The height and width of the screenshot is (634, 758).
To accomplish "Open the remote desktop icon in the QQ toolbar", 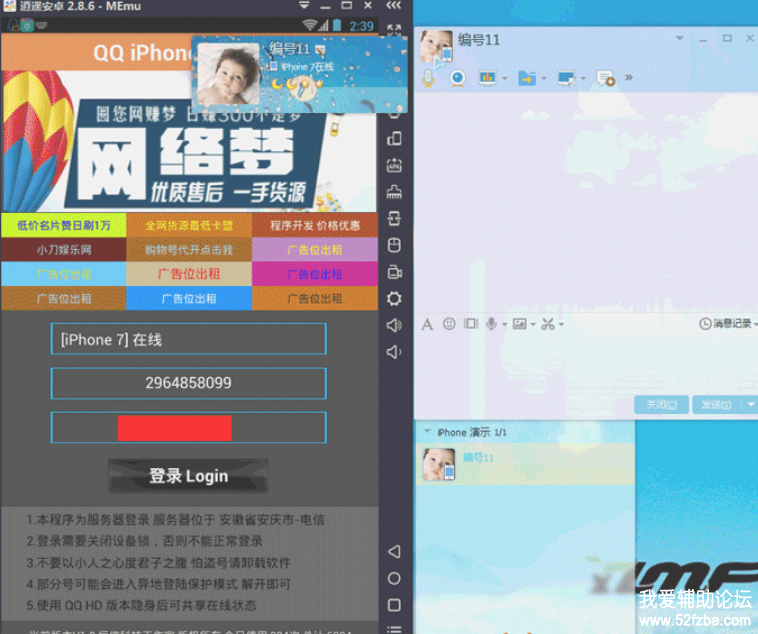I will [x=566, y=78].
